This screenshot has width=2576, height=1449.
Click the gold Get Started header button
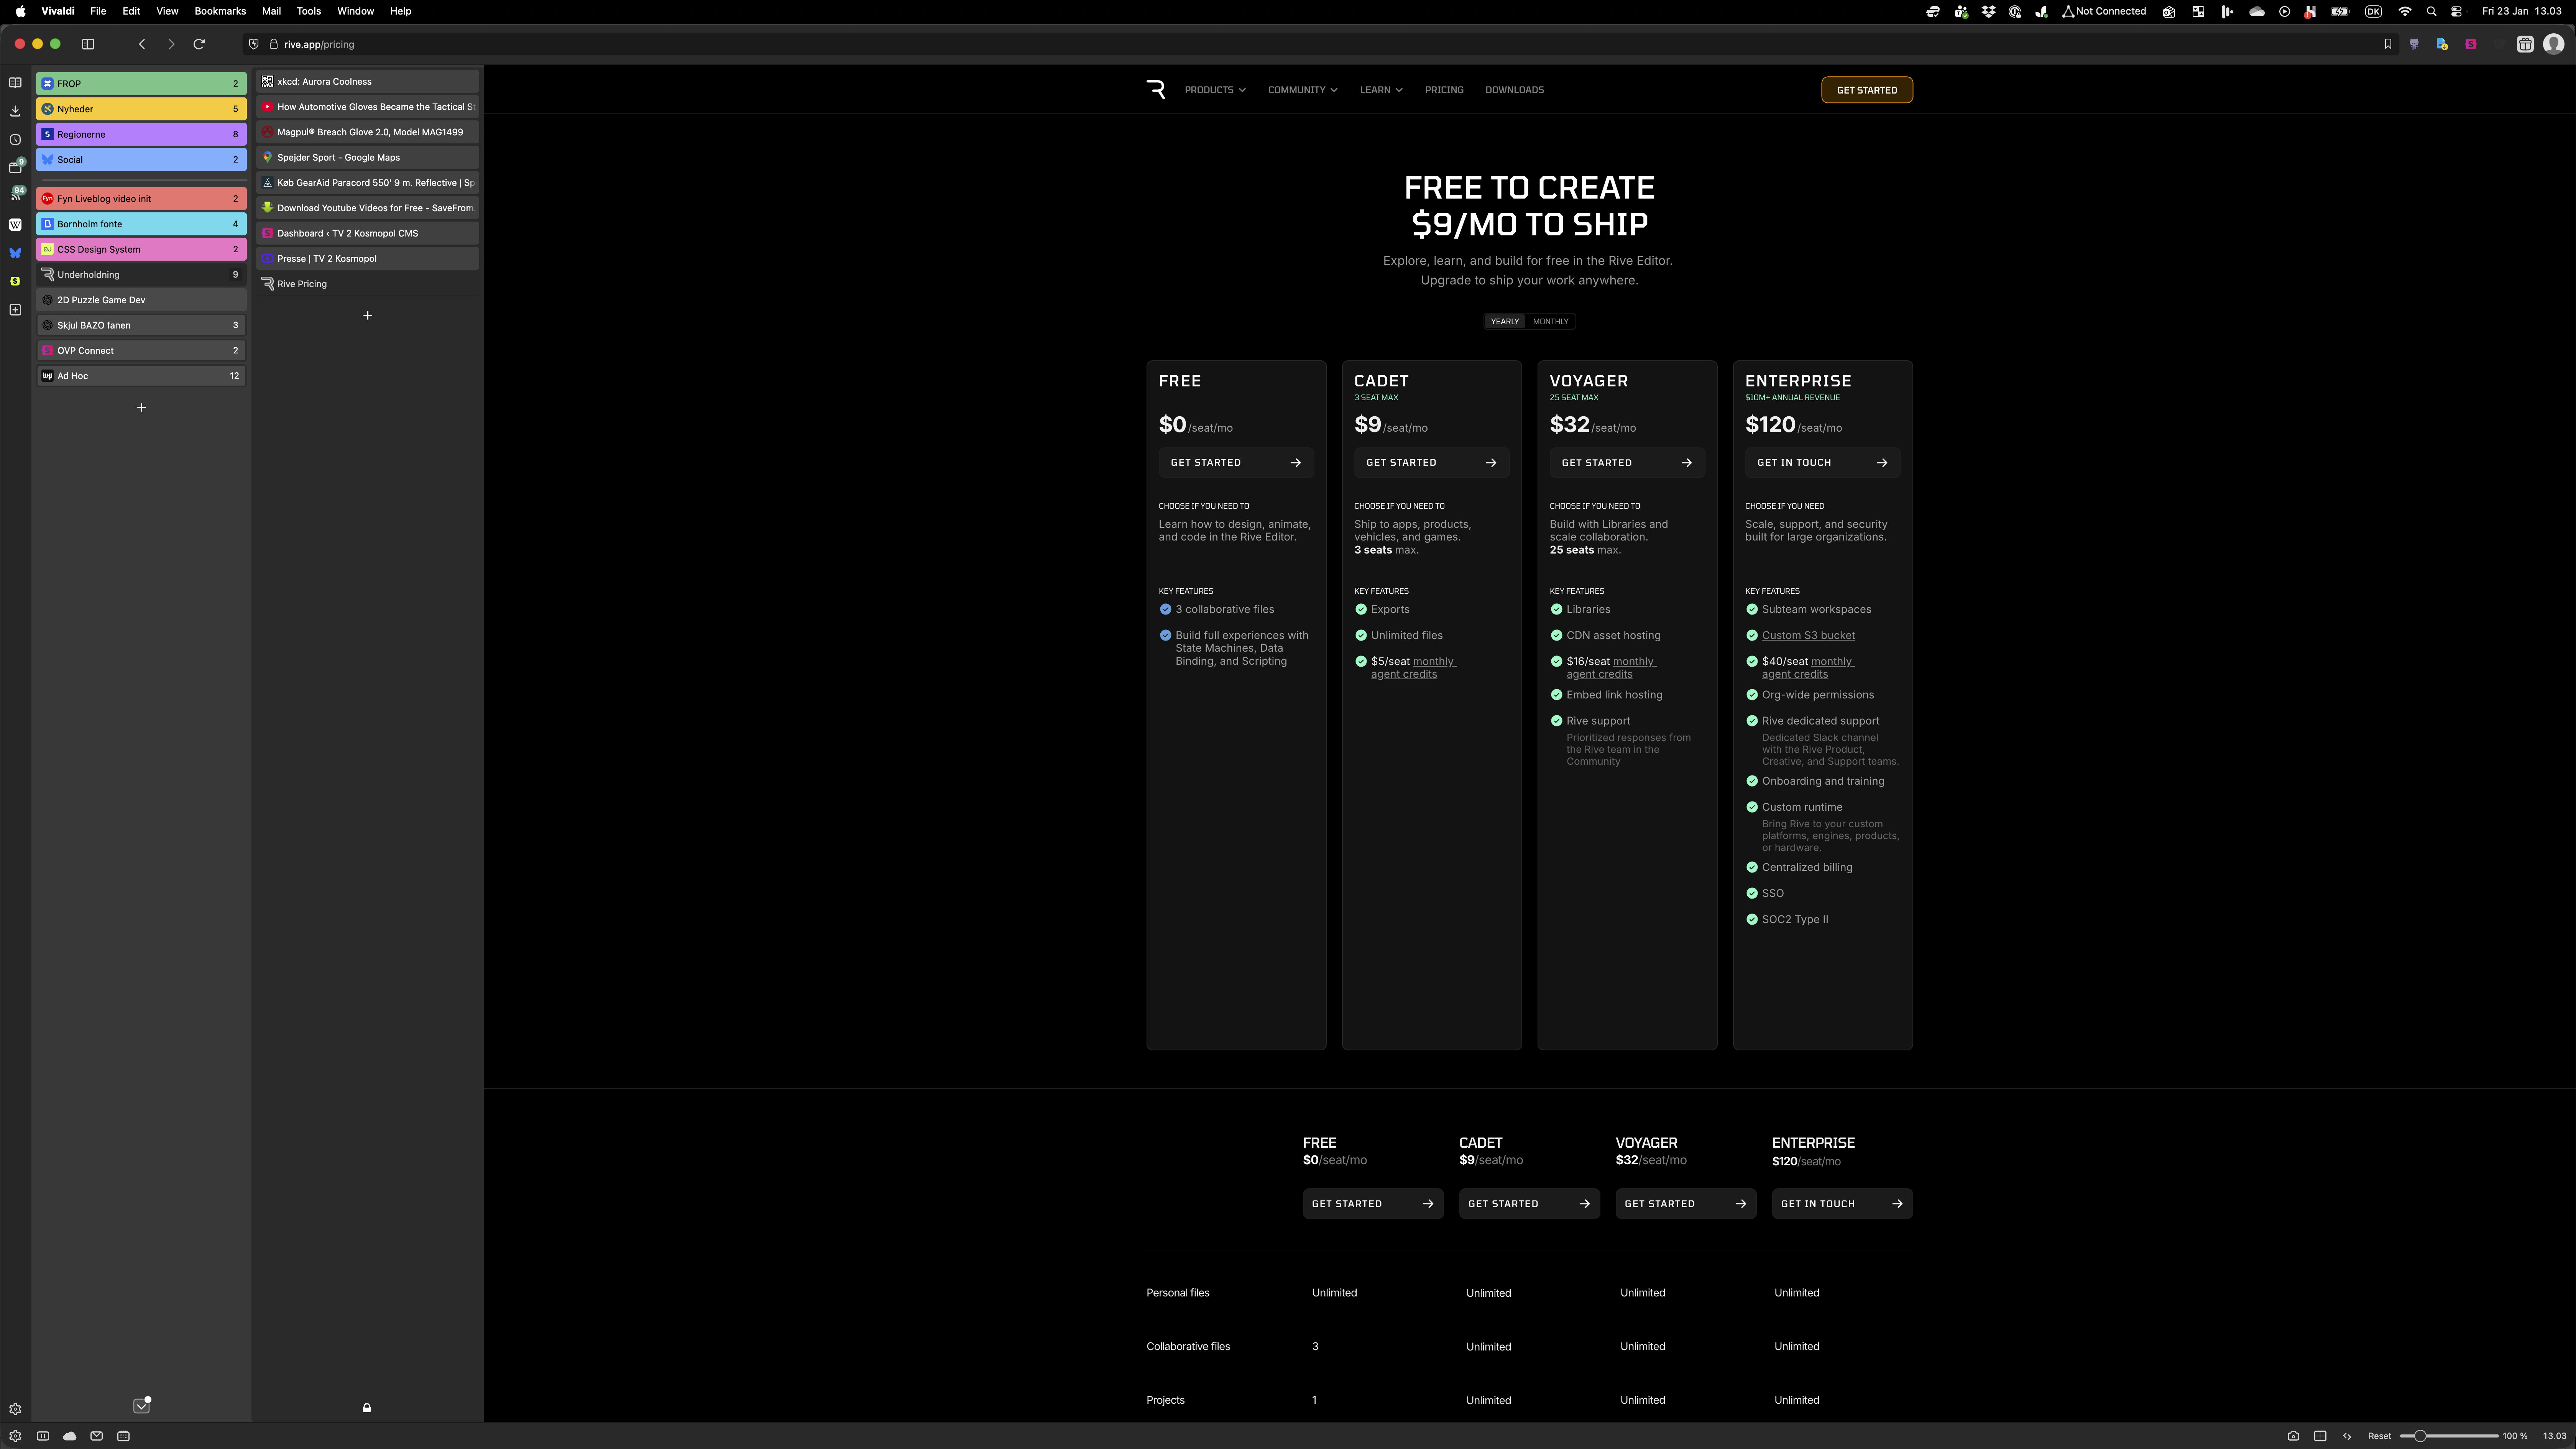1866,90
